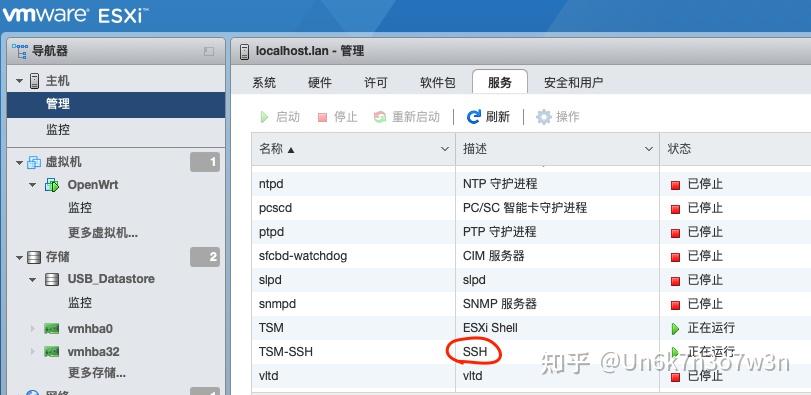Viewport: 811px width, 395px height.
Task: Open 更多存储... link
Action: pyautogui.click(x=97, y=372)
